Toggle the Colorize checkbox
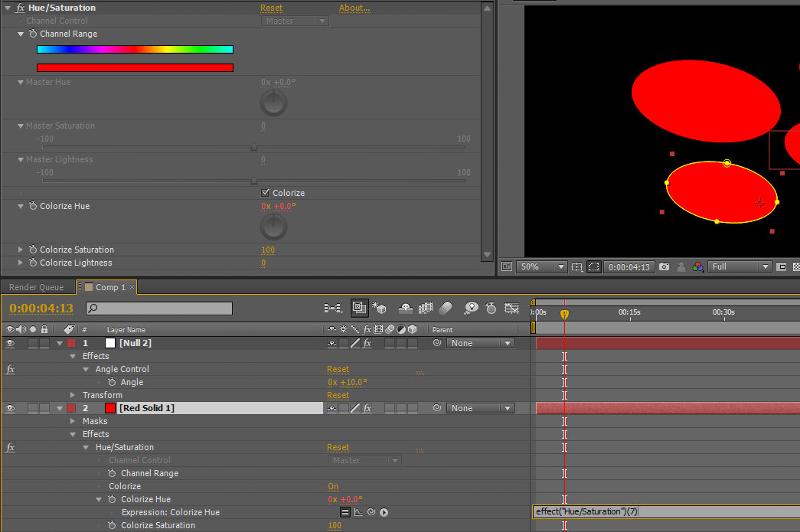Image resolution: width=800 pixels, height=532 pixels. pos(265,192)
